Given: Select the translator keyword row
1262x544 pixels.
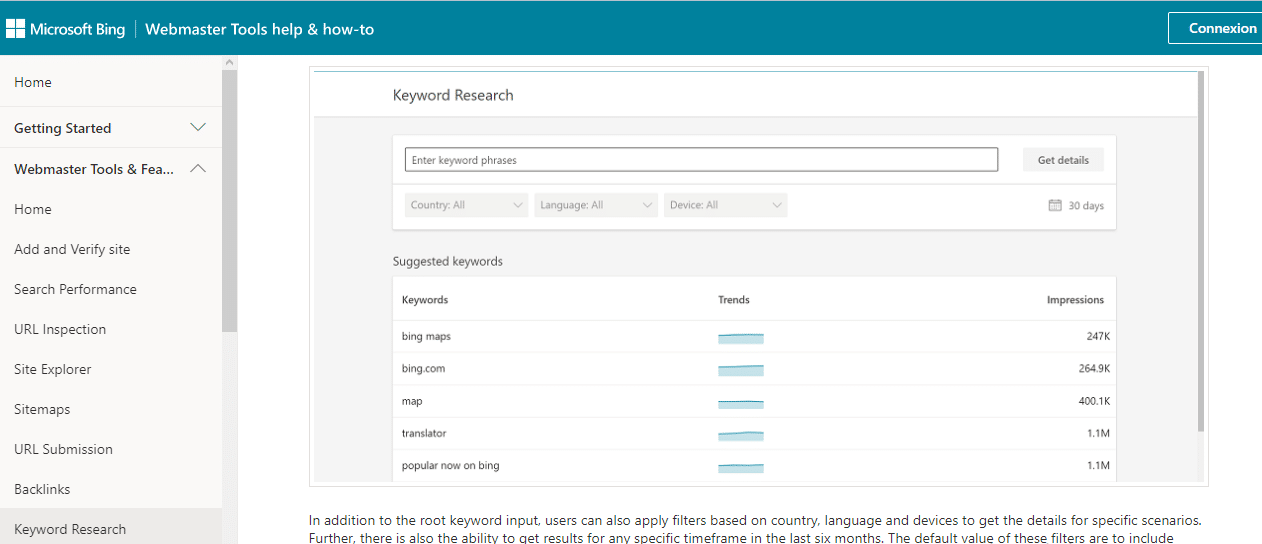Looking at the screenshot, I should (x=755, y=433).
